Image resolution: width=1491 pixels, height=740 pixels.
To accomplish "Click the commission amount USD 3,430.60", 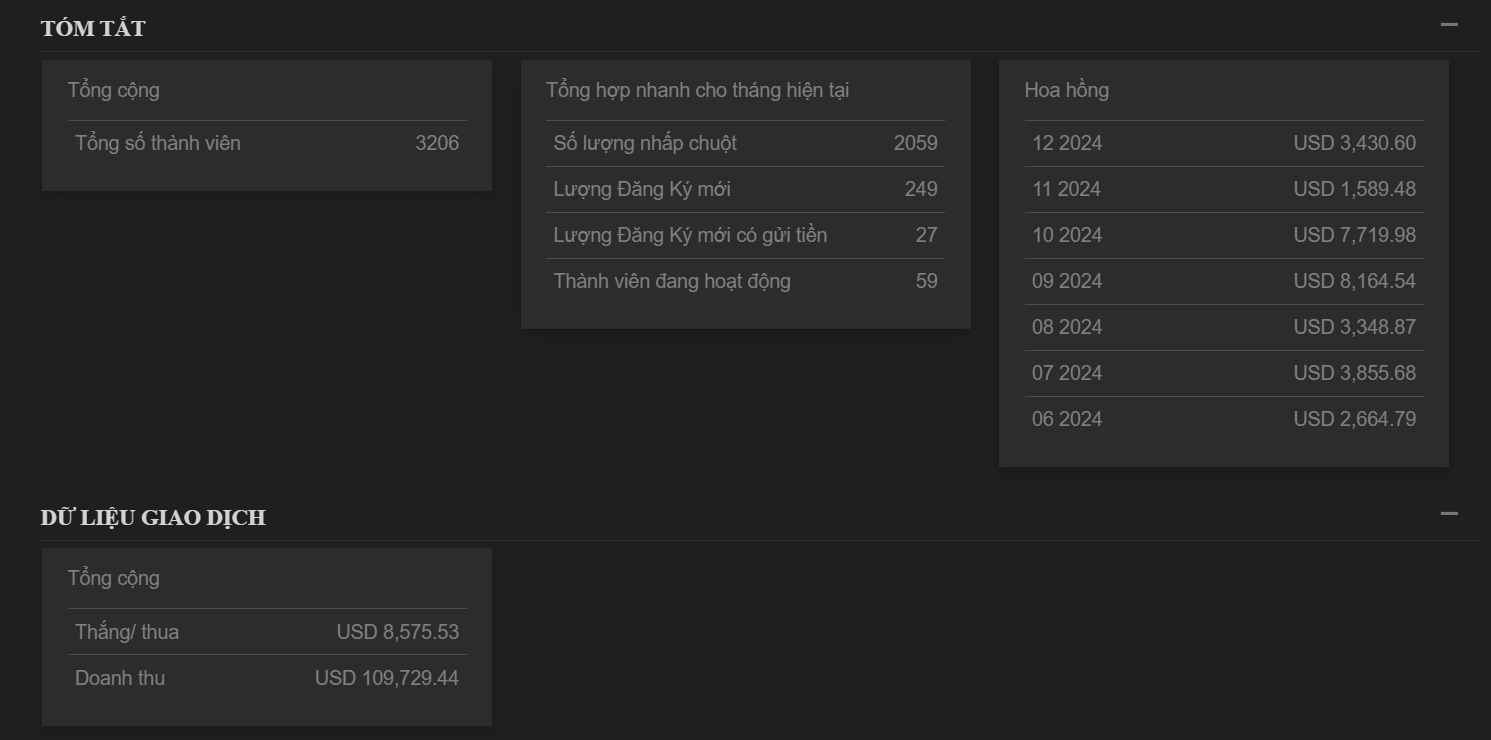I will (x=1355, y=143).
